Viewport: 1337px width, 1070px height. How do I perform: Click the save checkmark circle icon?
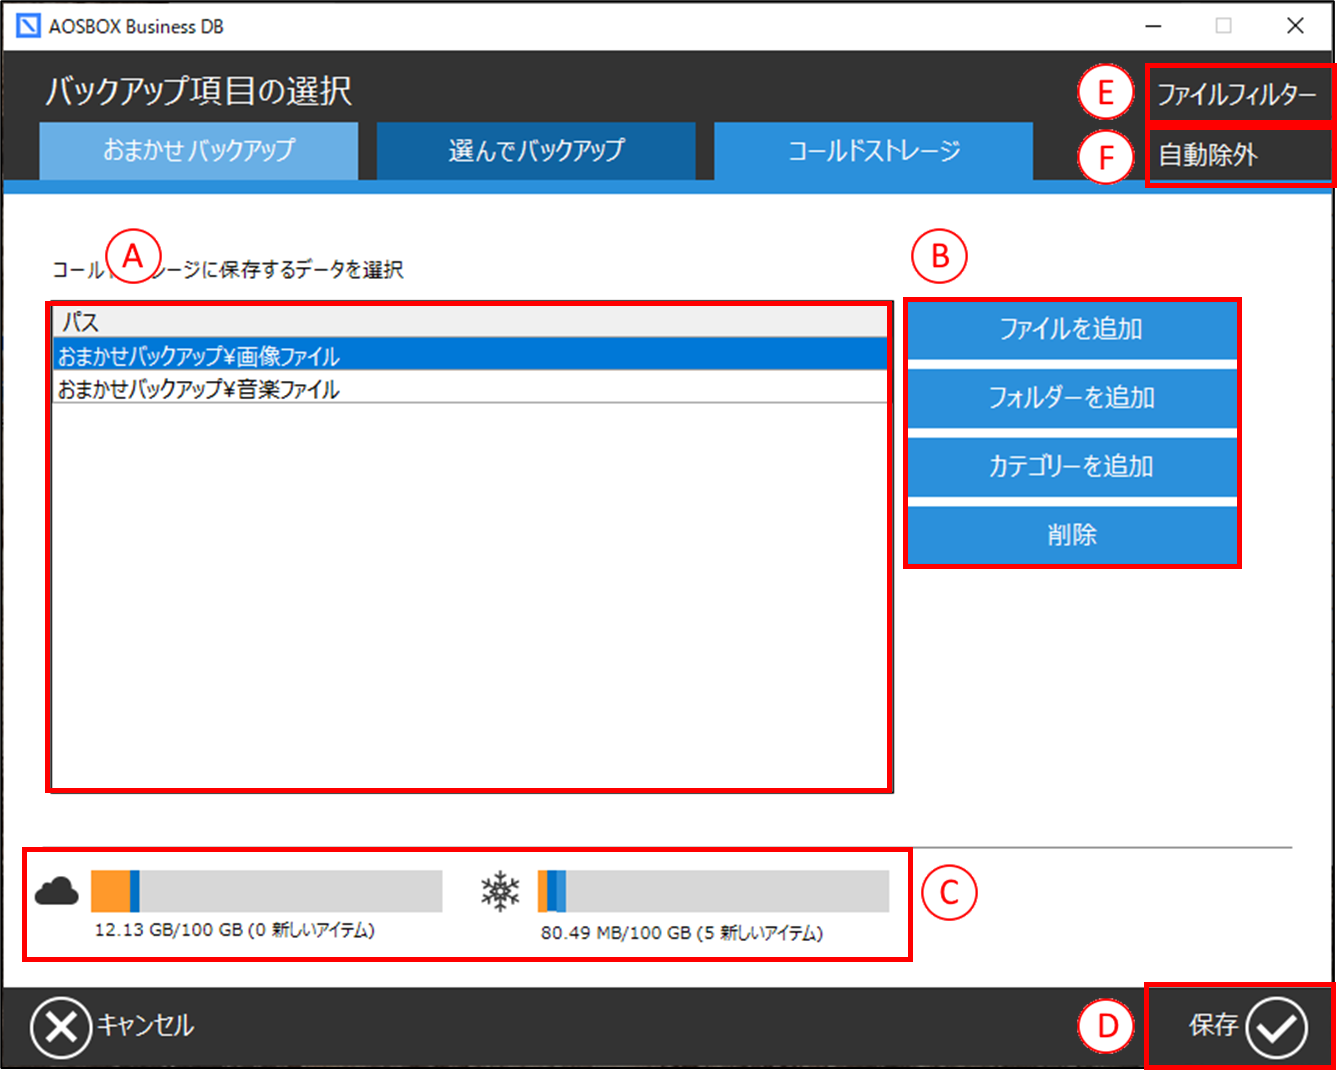[1277, 1027]
